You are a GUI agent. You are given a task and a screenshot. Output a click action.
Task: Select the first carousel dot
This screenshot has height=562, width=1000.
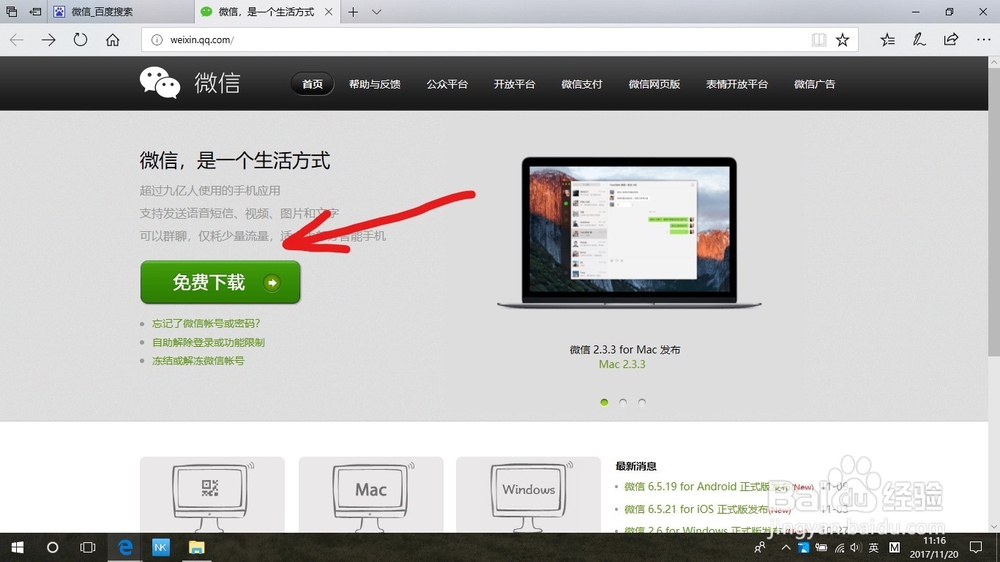(x=604, y=402)
